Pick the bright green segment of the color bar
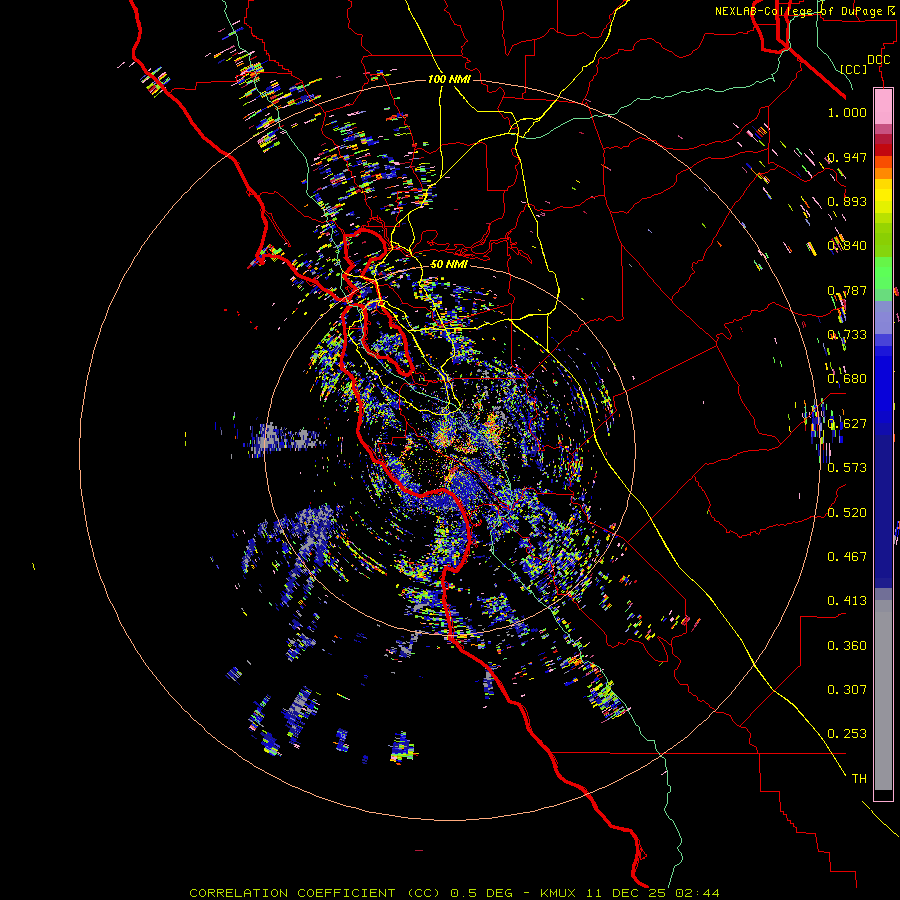The width and height of the screenshot is (900, 900). coord(883,273)
